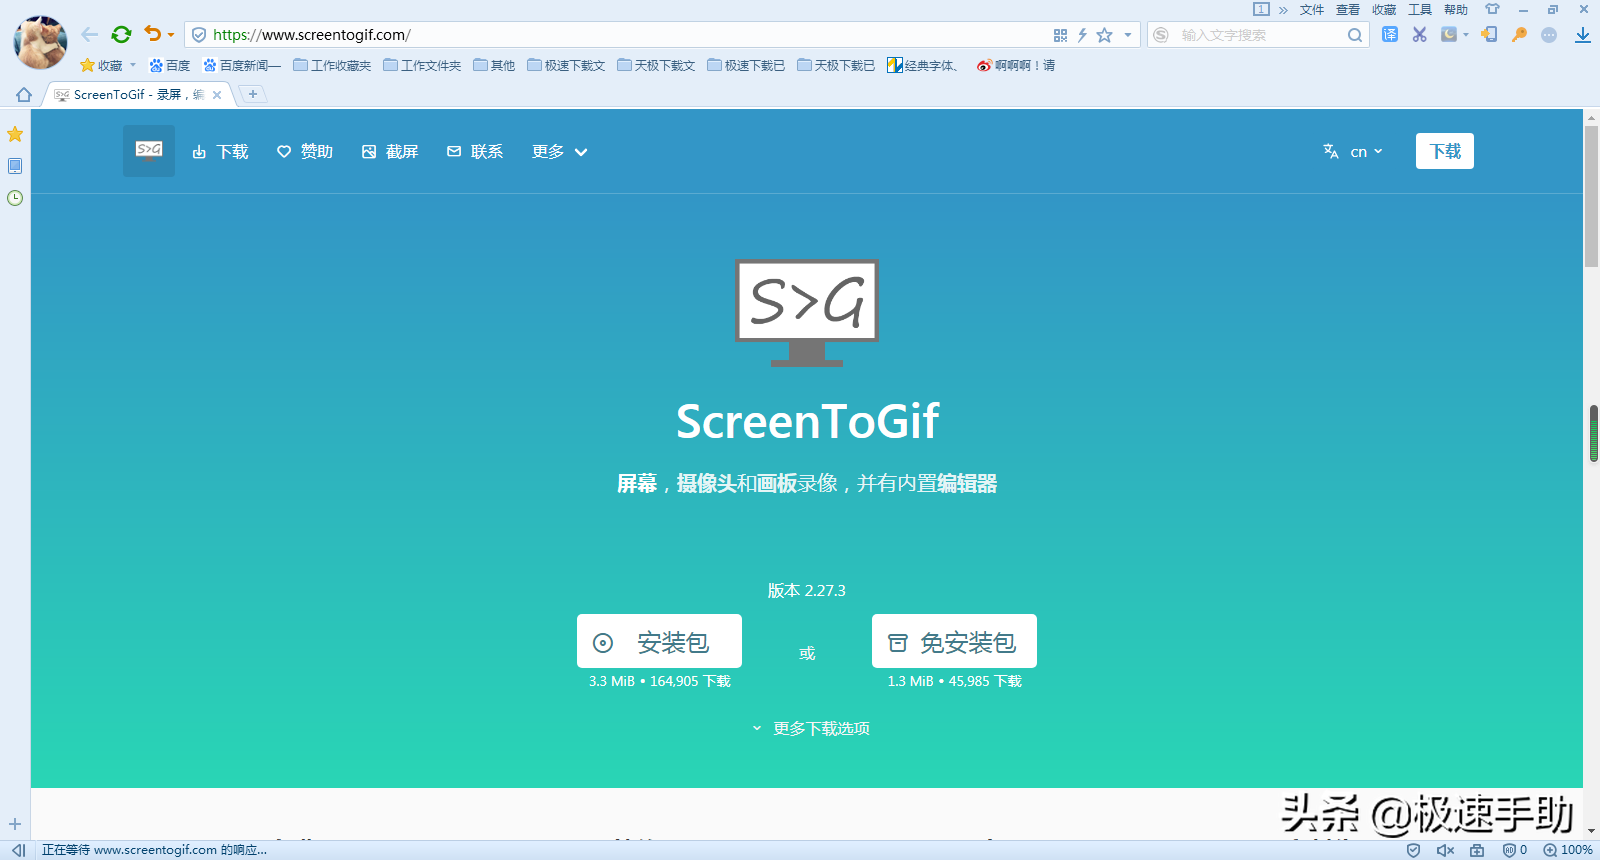Click the home page icon

click(24, 94)
